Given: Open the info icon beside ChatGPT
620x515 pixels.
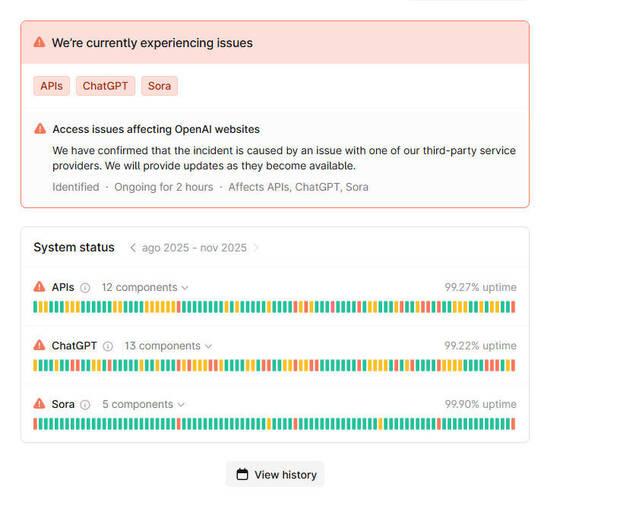Looking at the screenshot, I should coord(108,346).
